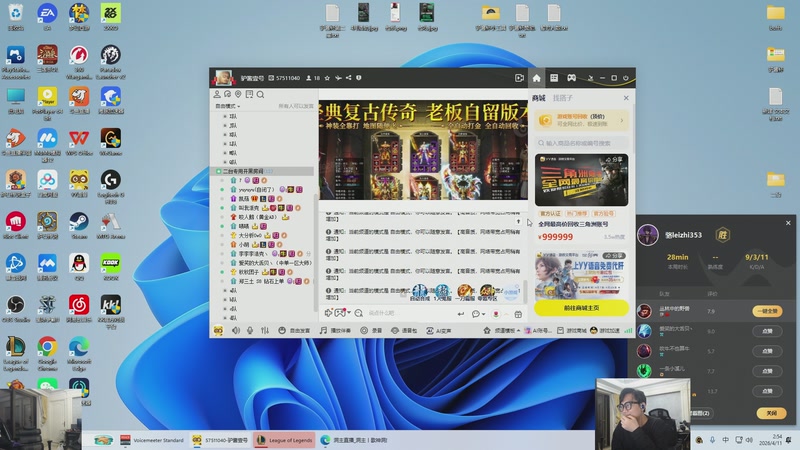Screen dimensions: 800x450
Task: Click the channel avatar in YY title bar
Action: click(x=223, y=78)
